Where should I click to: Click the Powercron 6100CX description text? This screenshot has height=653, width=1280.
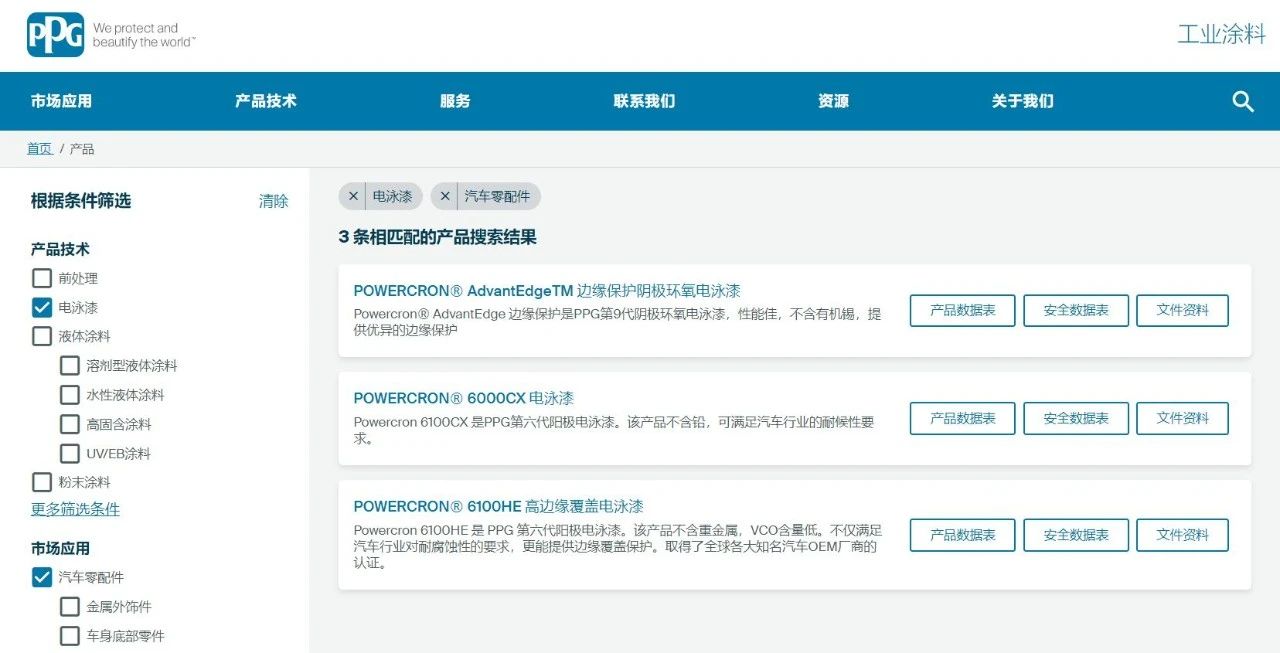(613, 430)
